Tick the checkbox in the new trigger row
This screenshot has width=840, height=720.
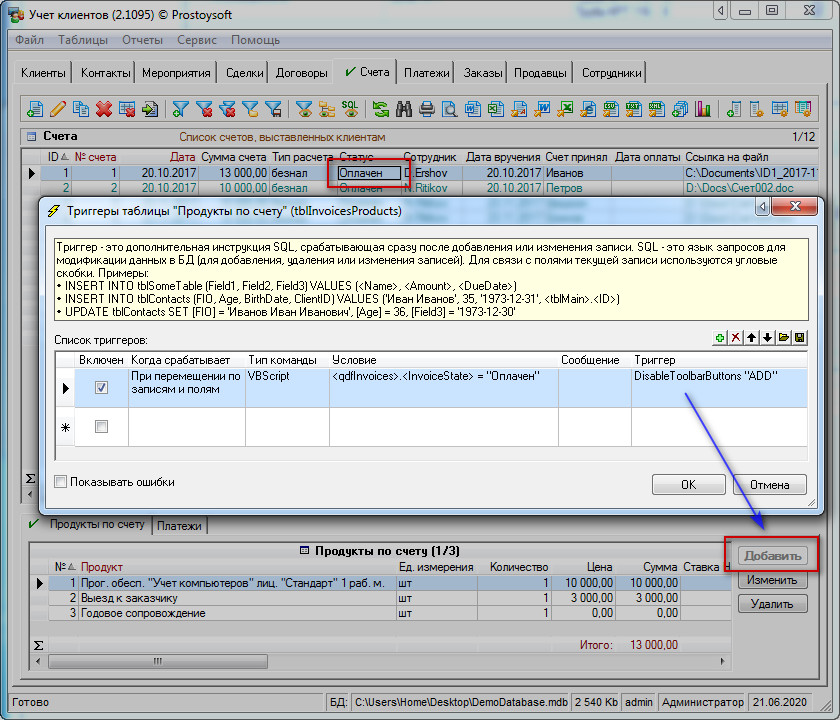pos(101,427)
